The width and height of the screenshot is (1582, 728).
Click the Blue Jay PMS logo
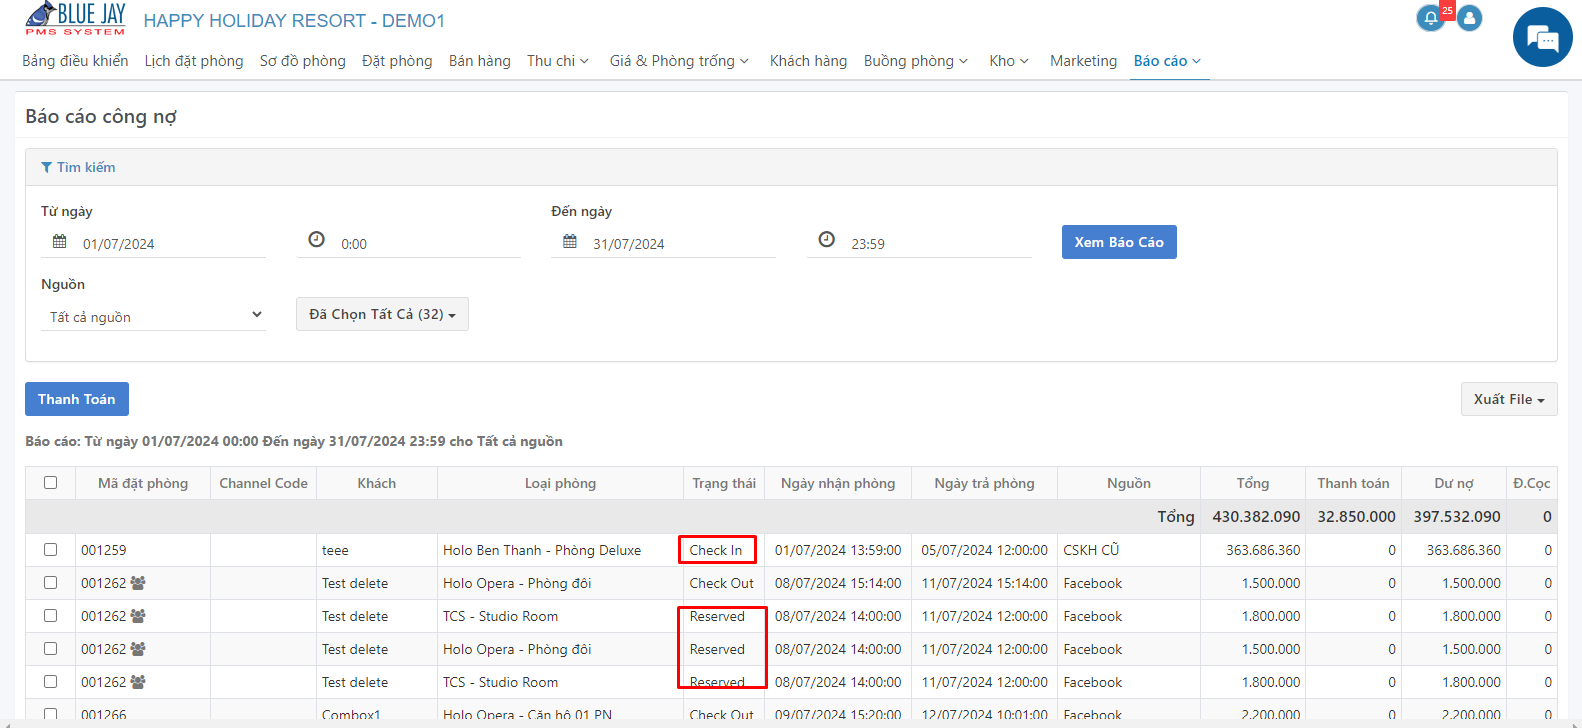point(76,19)
